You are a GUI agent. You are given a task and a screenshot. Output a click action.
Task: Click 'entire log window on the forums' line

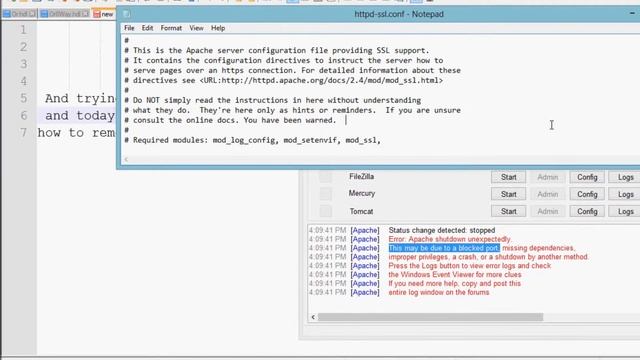coord(439,293)
